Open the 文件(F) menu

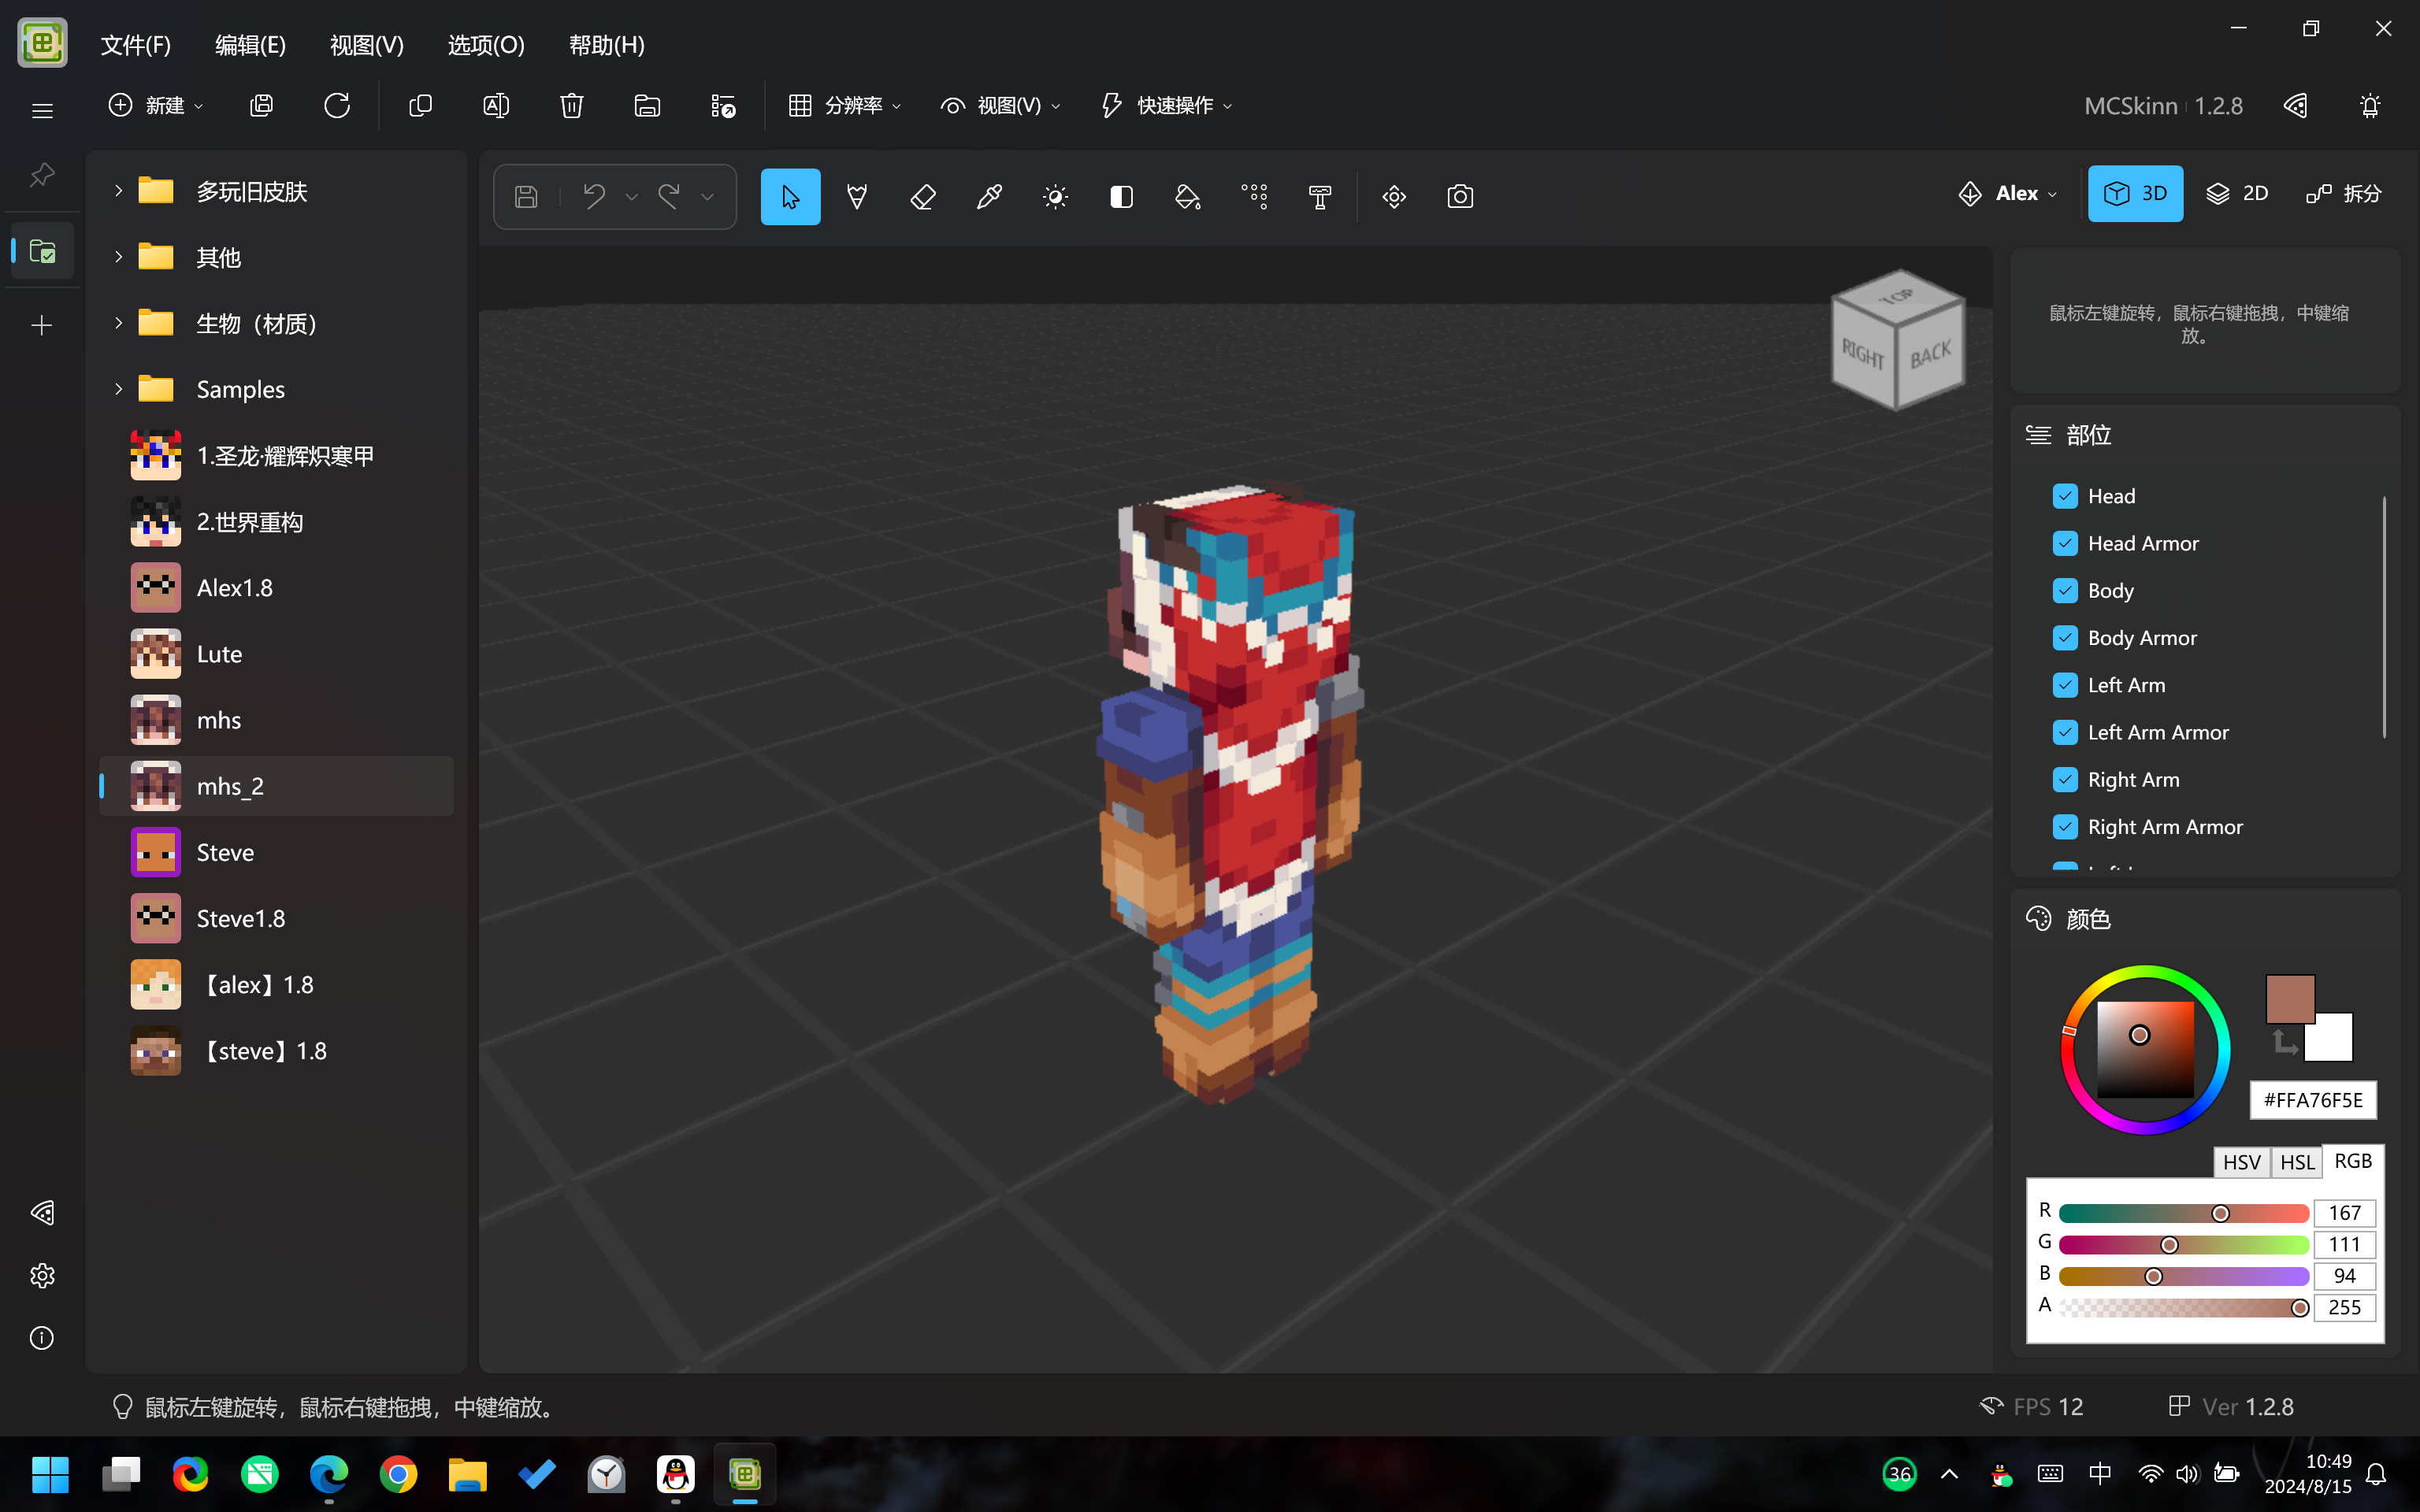coord(136,45)
